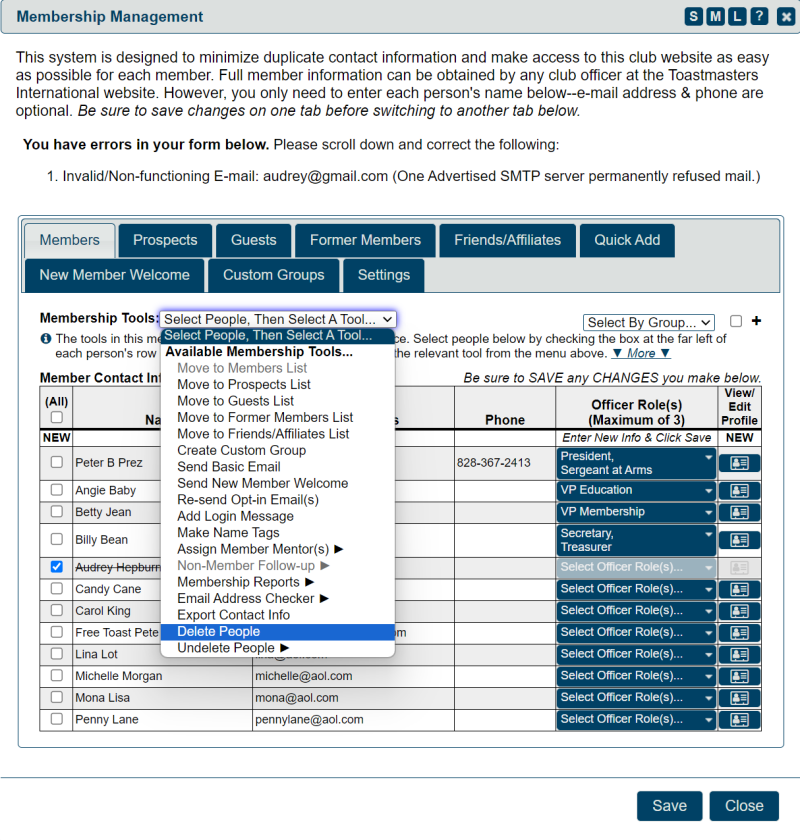The width and height of the screenshot is (800, 840).
Task: Open profile card icon for Peter B Prez
Action: coord(739,463)
